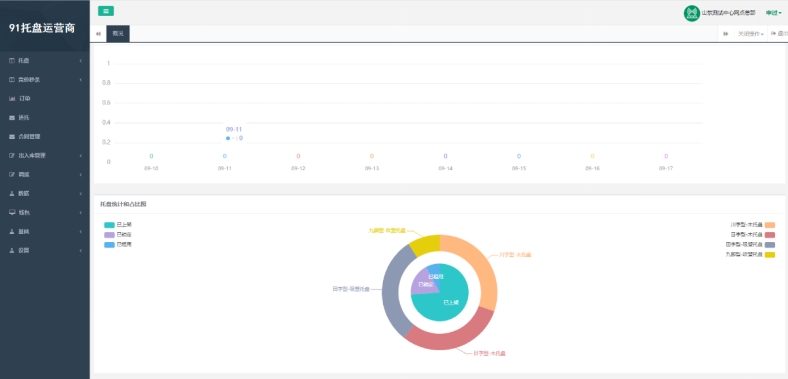Click the 田字型-吹塑托盘 label left of pie
The height and width of the screenshot is (379, 788).
(351, 289)
